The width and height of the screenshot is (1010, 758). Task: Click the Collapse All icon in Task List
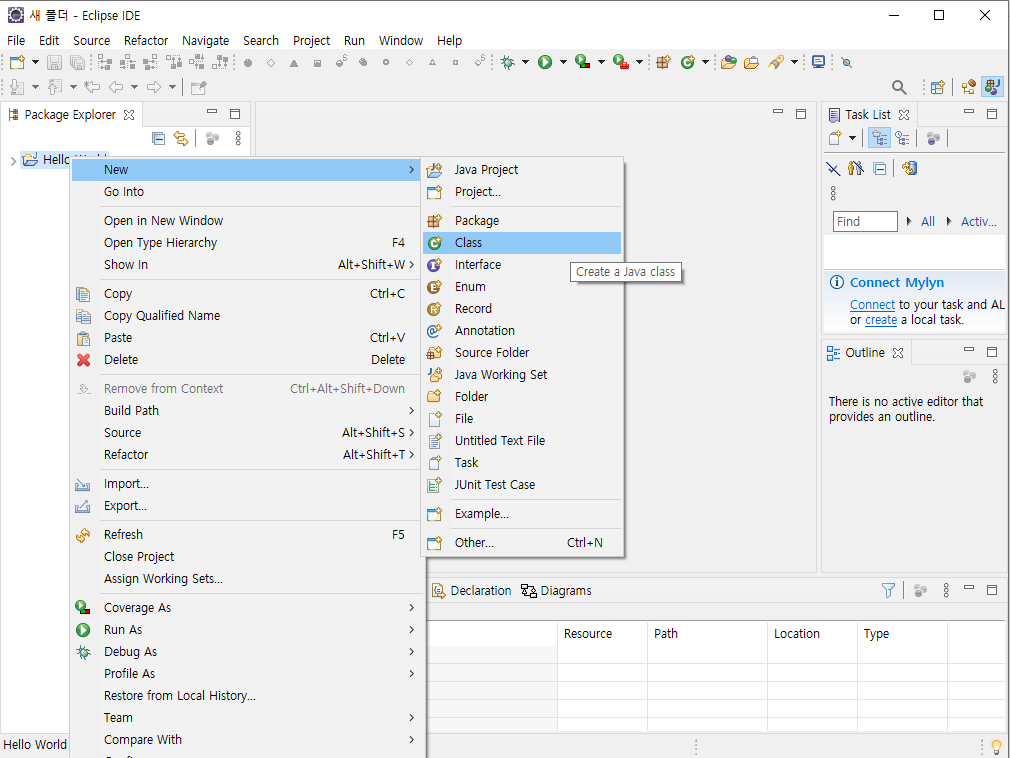(879, 169)
